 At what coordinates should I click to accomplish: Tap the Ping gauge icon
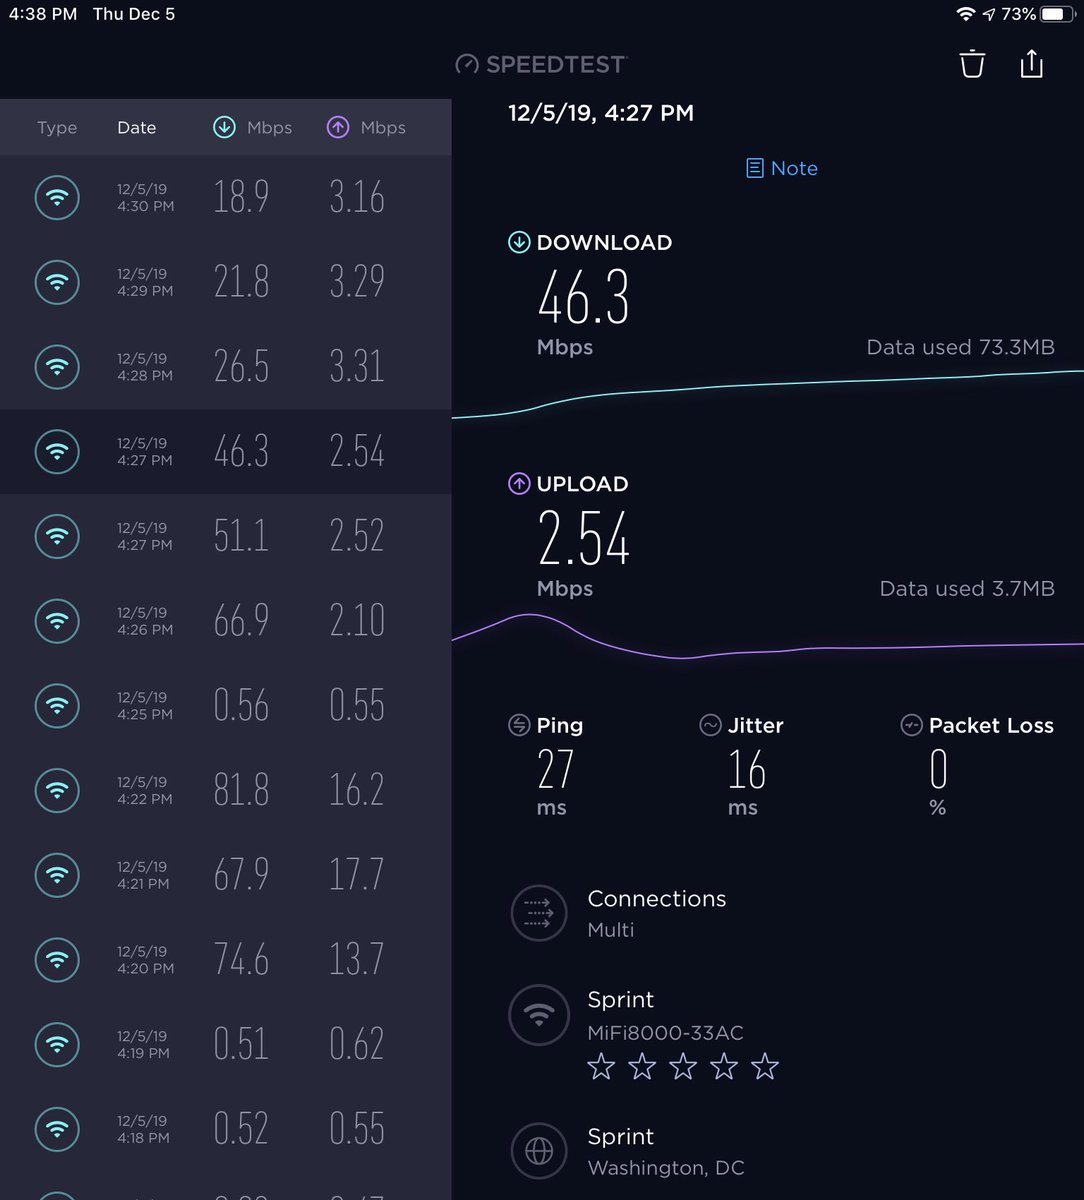tap(519, 724)
